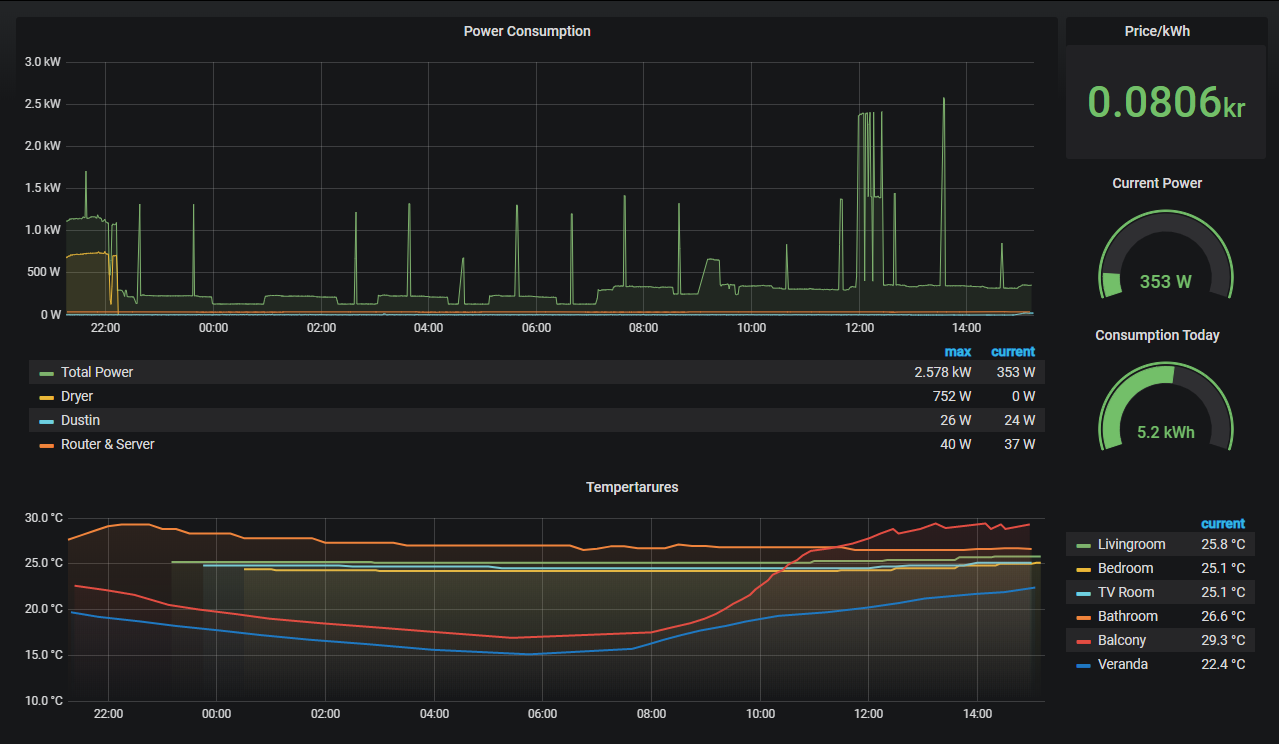The image size is (1279, 744).
Task: Sort power legend by current column
Action: pyautogui.click(x=1012, y=351)
